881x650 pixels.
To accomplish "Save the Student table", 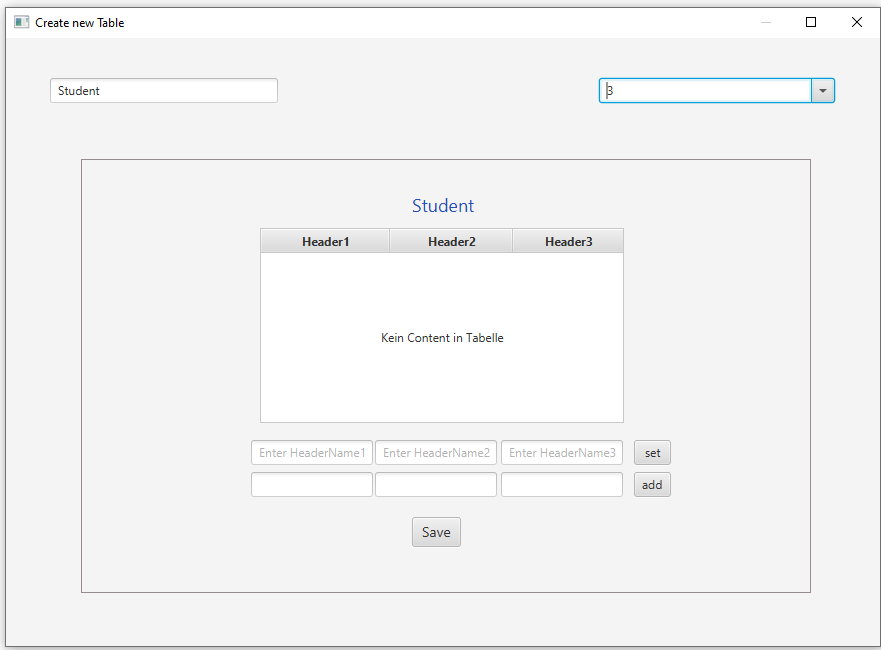I will pos(436,531).
